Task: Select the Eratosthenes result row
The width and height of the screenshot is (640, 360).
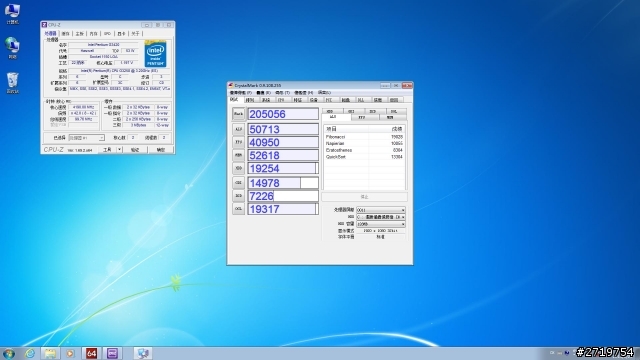Action: click(x=364, y=150)
